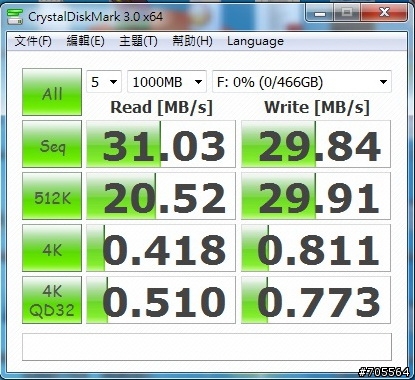
Task: Select the 512K write result 29.91
Action: 316,196
